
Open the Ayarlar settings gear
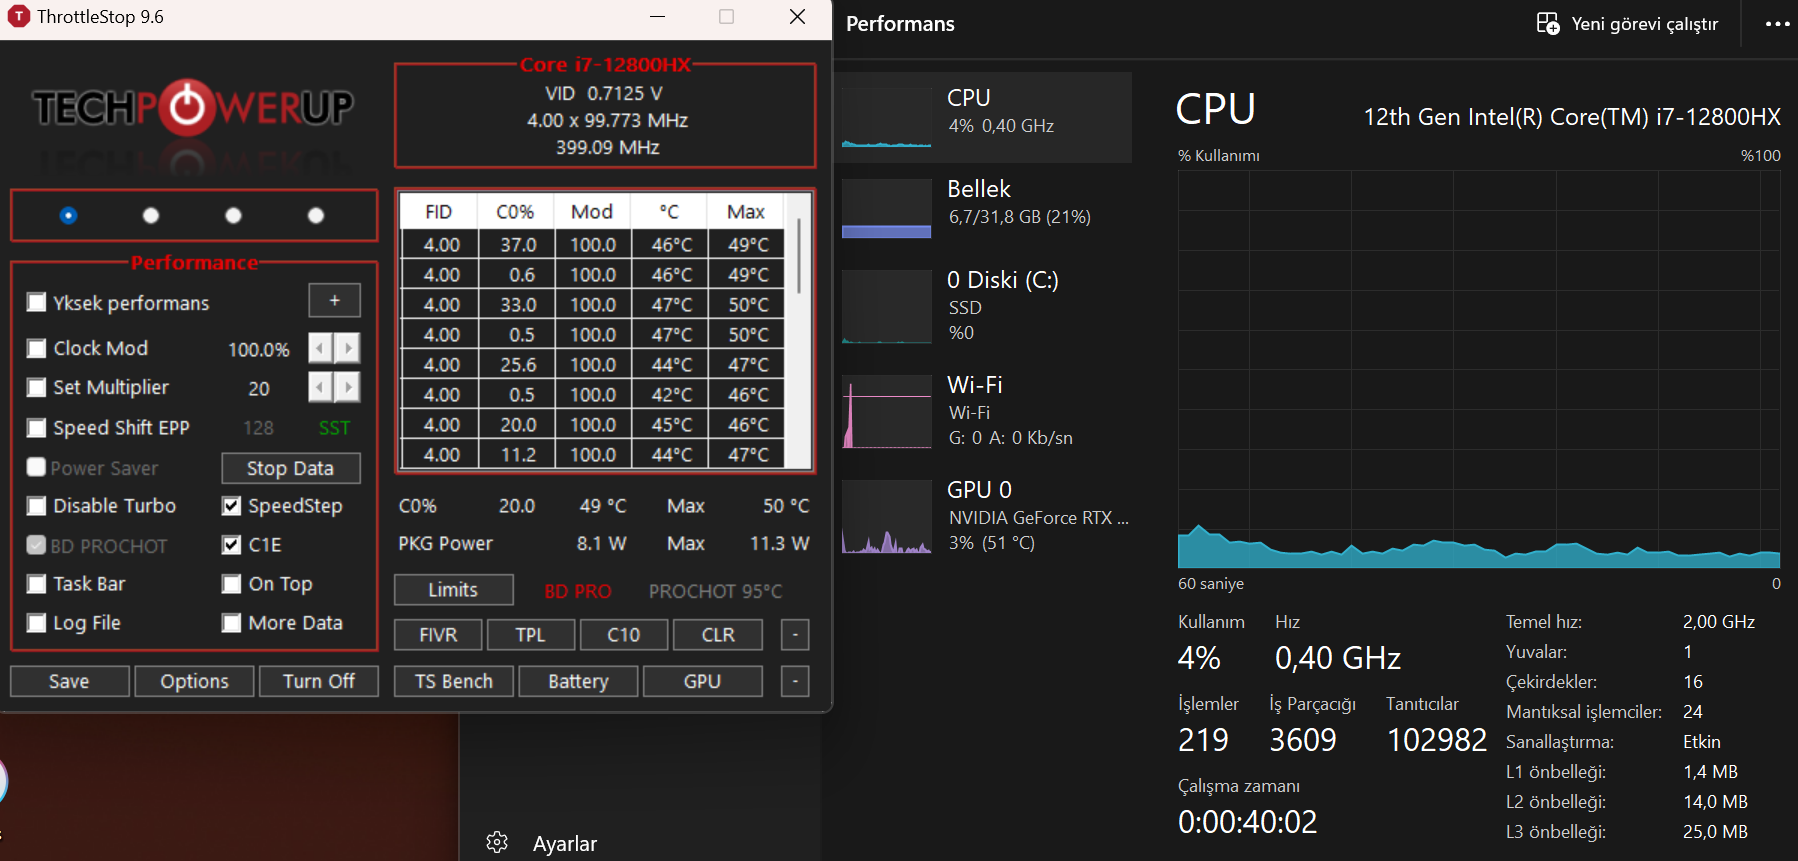pyautogui.click(x=497, y=842)
